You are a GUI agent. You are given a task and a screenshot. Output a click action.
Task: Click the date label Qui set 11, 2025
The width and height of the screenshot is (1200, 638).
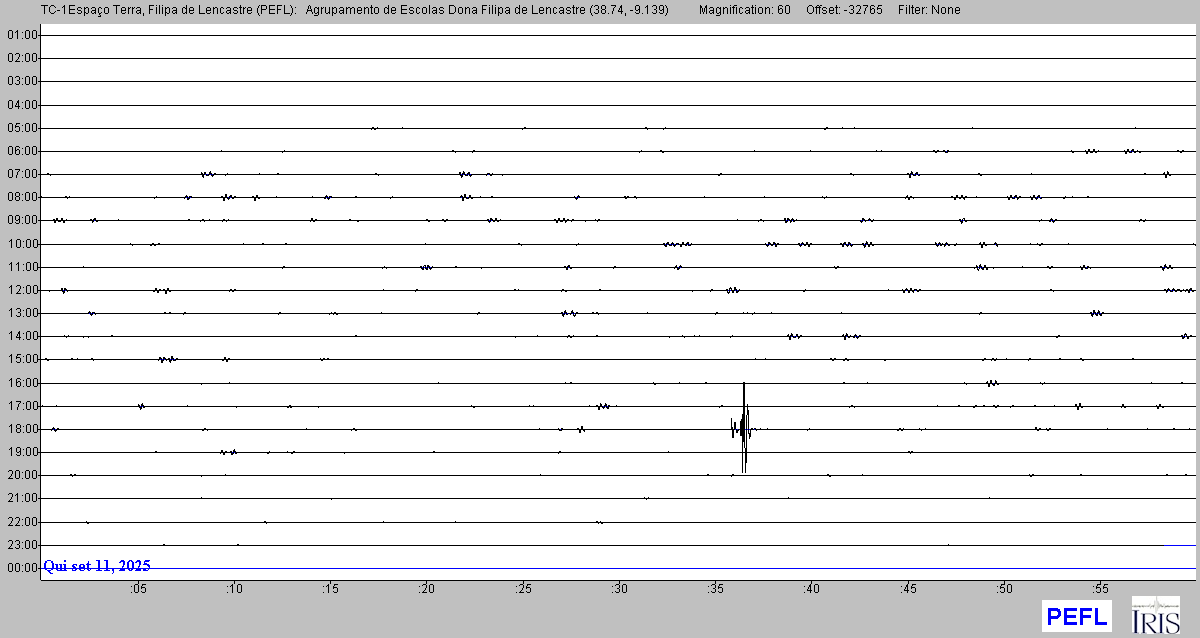coord(97,566)
